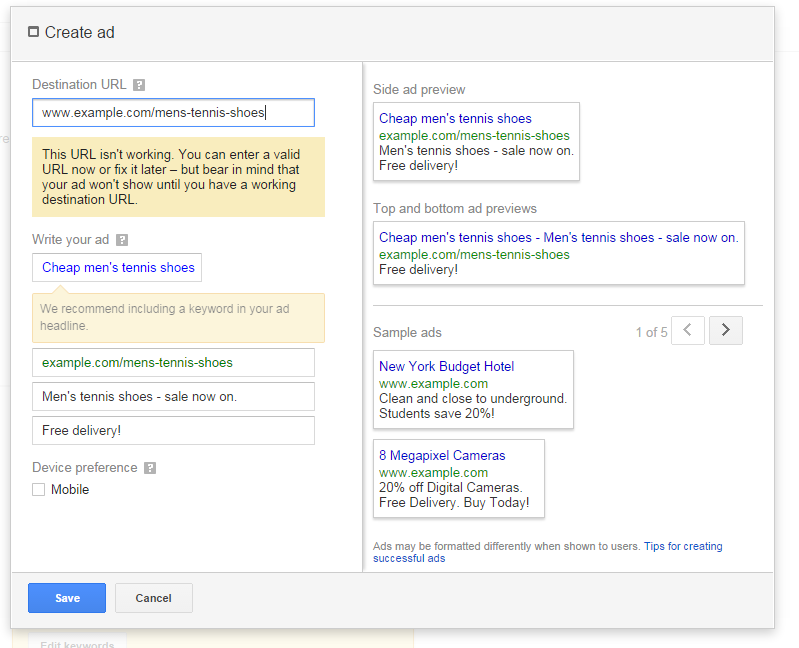
Task: Edit description line Men's tennis shoes sale
Action: (x=173, y=397)
